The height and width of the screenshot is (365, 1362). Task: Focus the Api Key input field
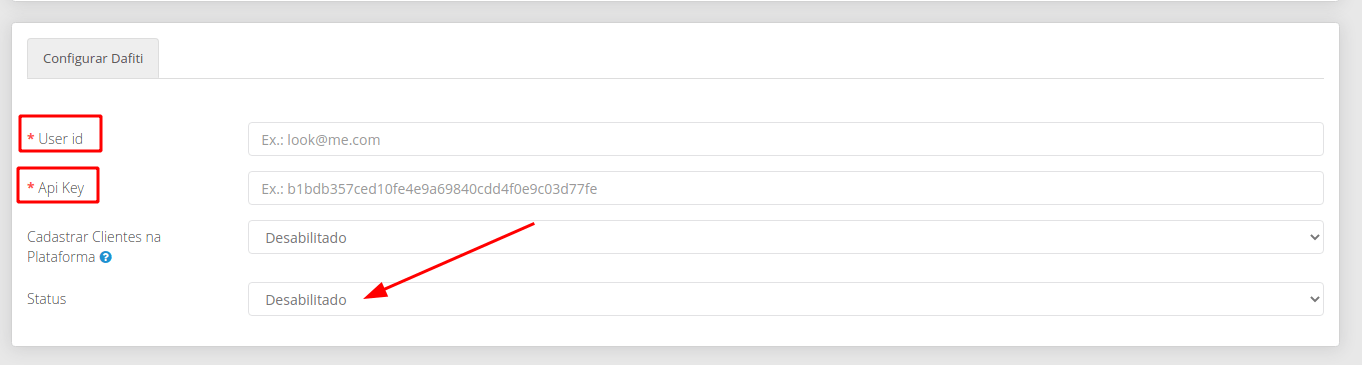pos(785,188)
